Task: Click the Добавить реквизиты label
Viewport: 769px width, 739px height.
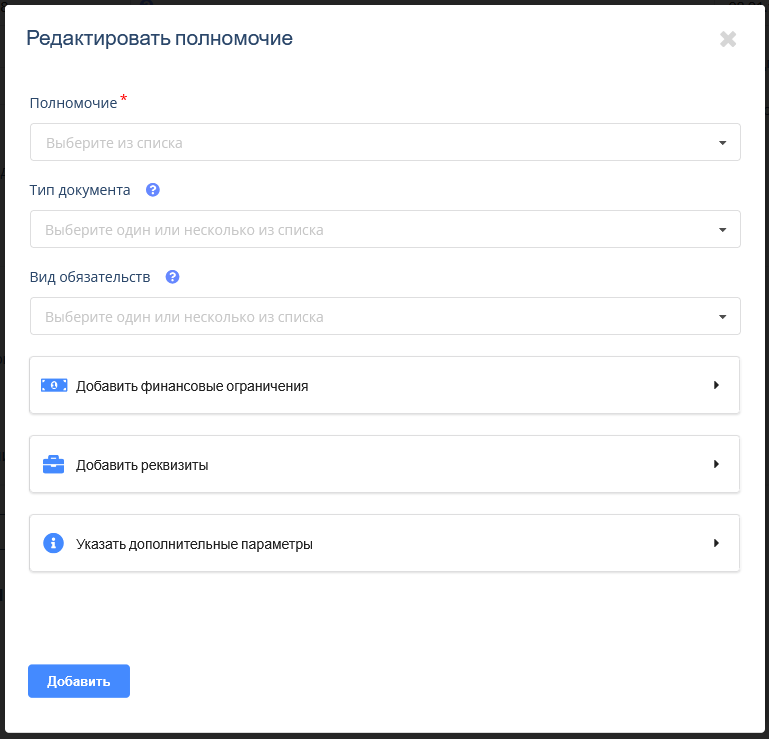Action: (142, 465)
